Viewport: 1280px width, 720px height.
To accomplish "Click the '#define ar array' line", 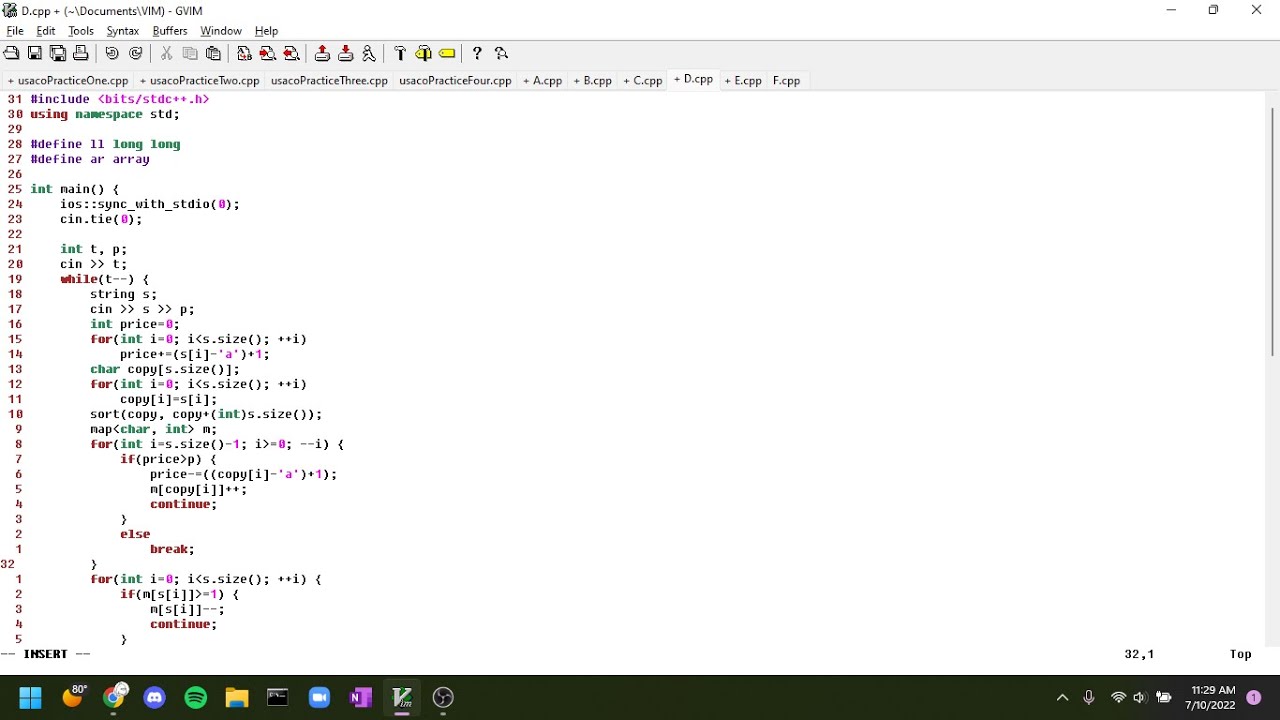I will pos(90,159).
